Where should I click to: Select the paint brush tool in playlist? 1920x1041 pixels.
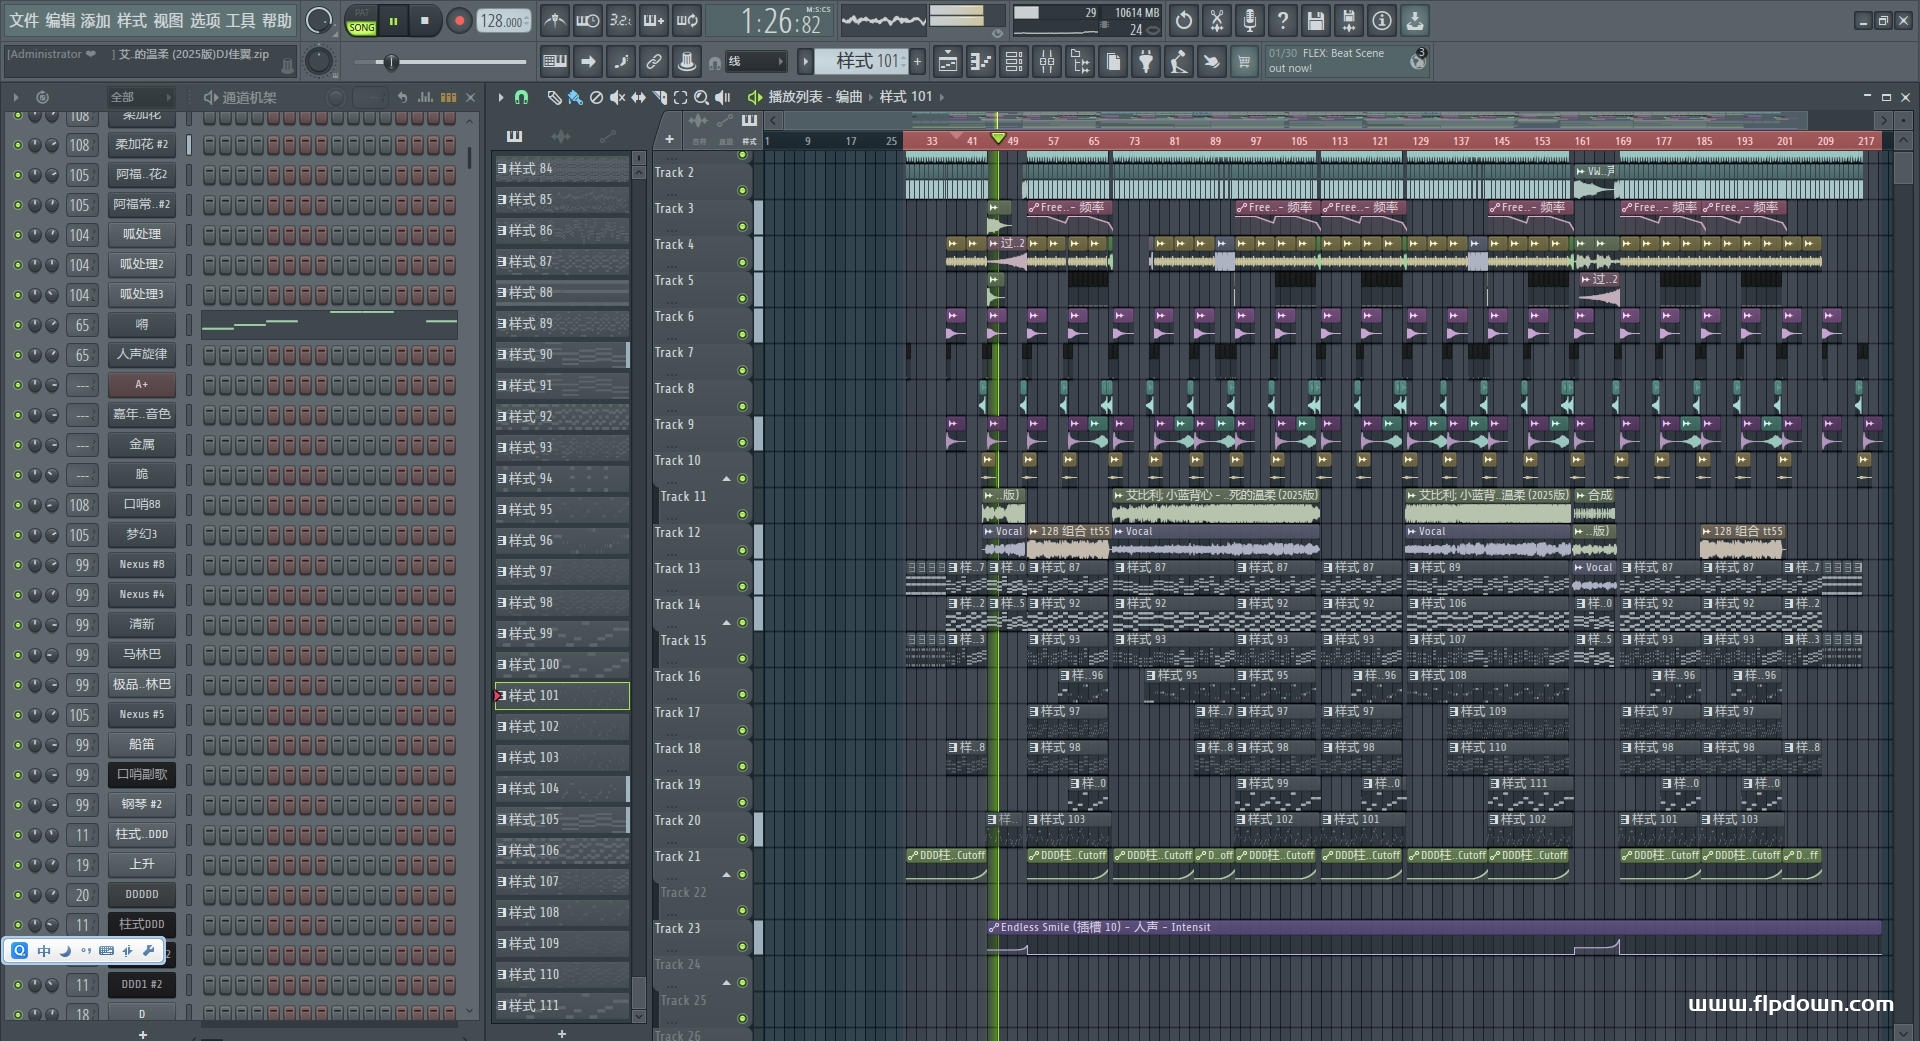pos(574,97)
